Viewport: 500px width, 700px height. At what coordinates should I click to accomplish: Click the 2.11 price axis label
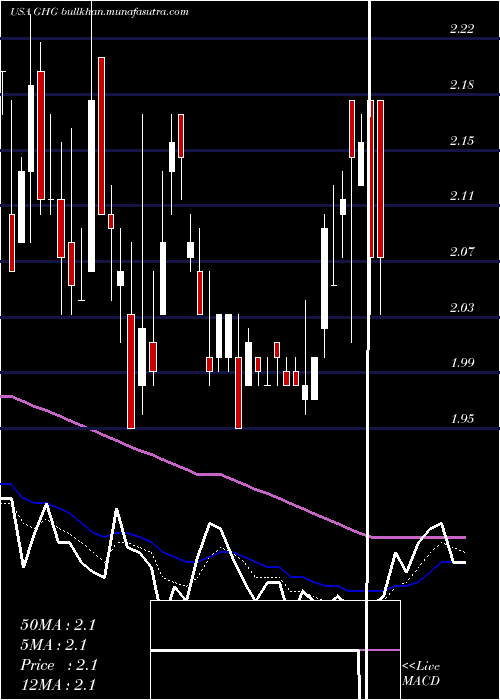pos(462,196)
